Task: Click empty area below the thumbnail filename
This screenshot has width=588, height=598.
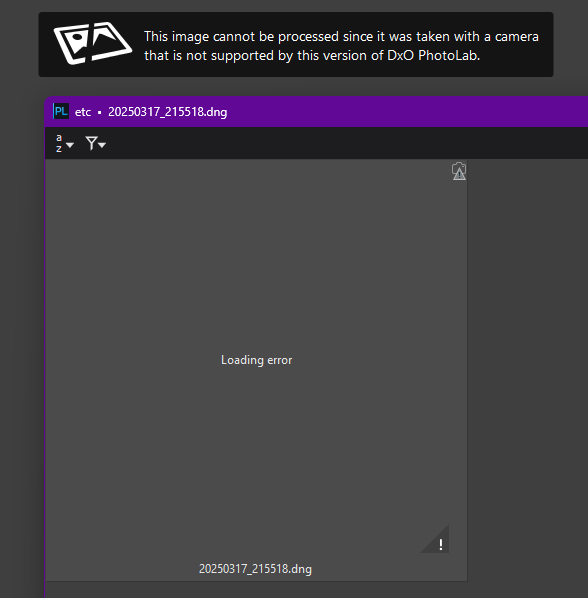Action: coord(255,590)
